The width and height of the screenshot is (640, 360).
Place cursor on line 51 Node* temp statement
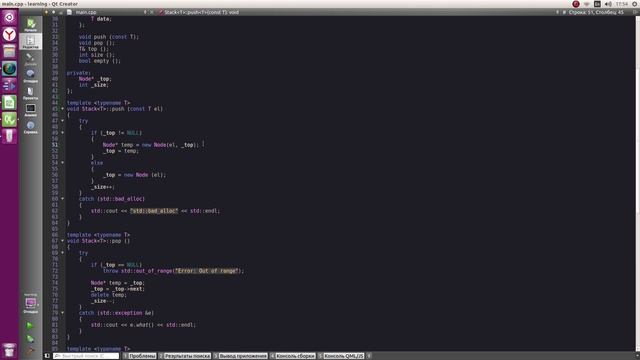point(151,145)
